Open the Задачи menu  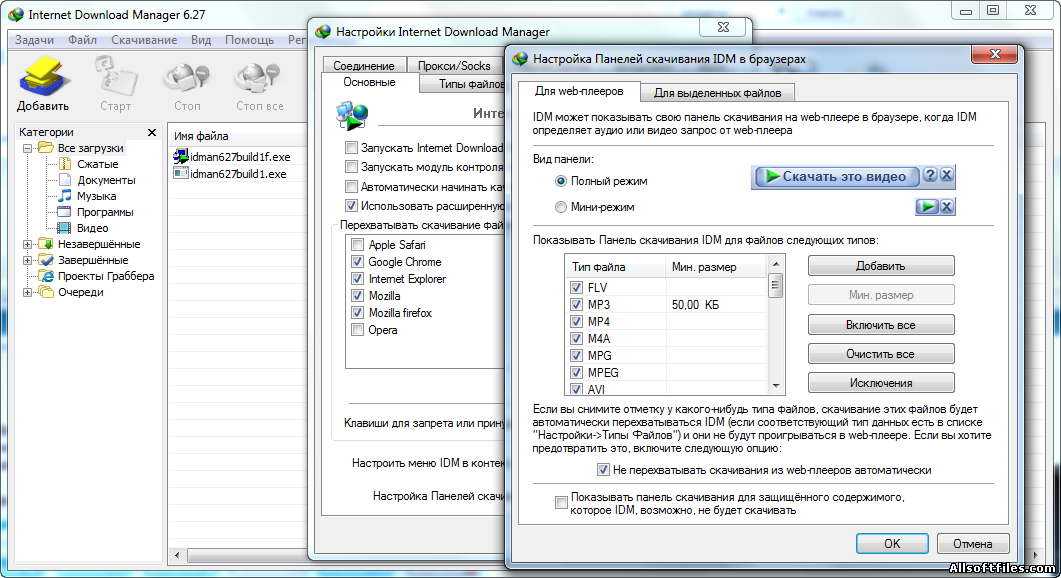(x=35, y=40)
